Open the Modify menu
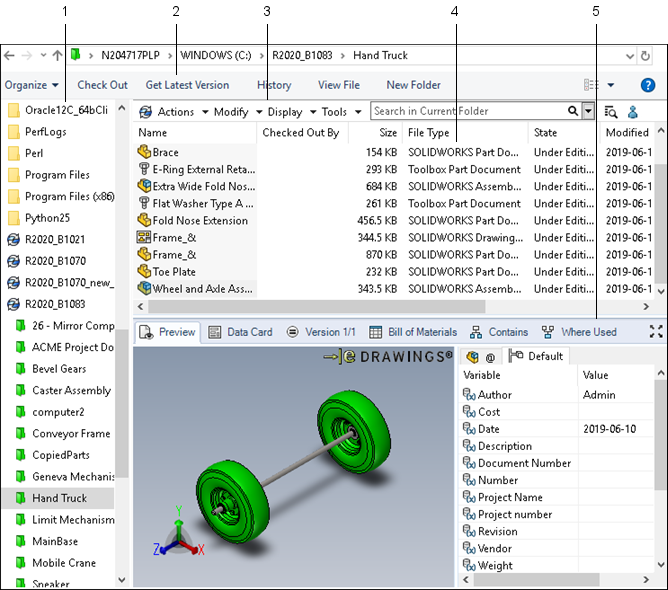 pos(238,112)
